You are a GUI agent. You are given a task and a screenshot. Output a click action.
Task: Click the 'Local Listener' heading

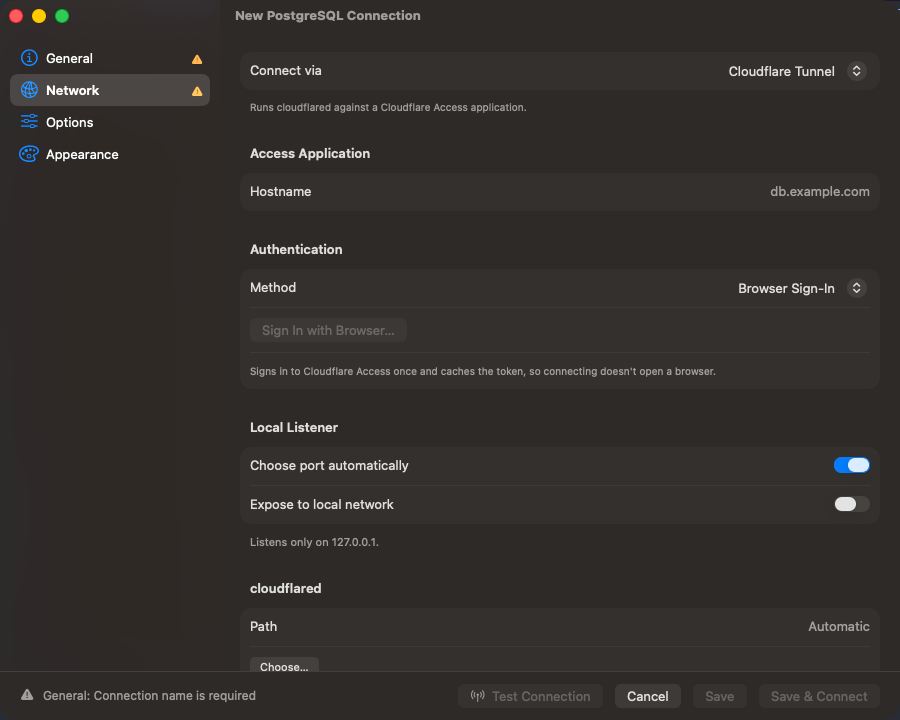click(x=294, y=427)
